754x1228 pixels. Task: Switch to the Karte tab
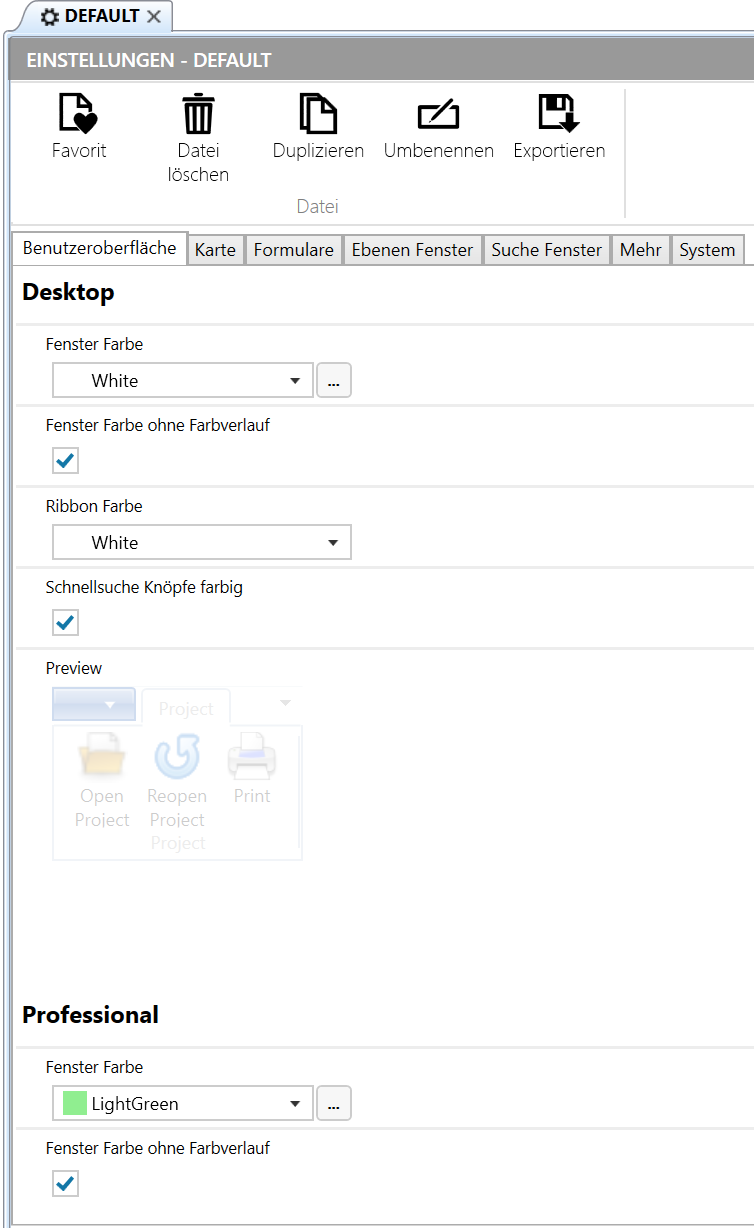tap(215, 250)
